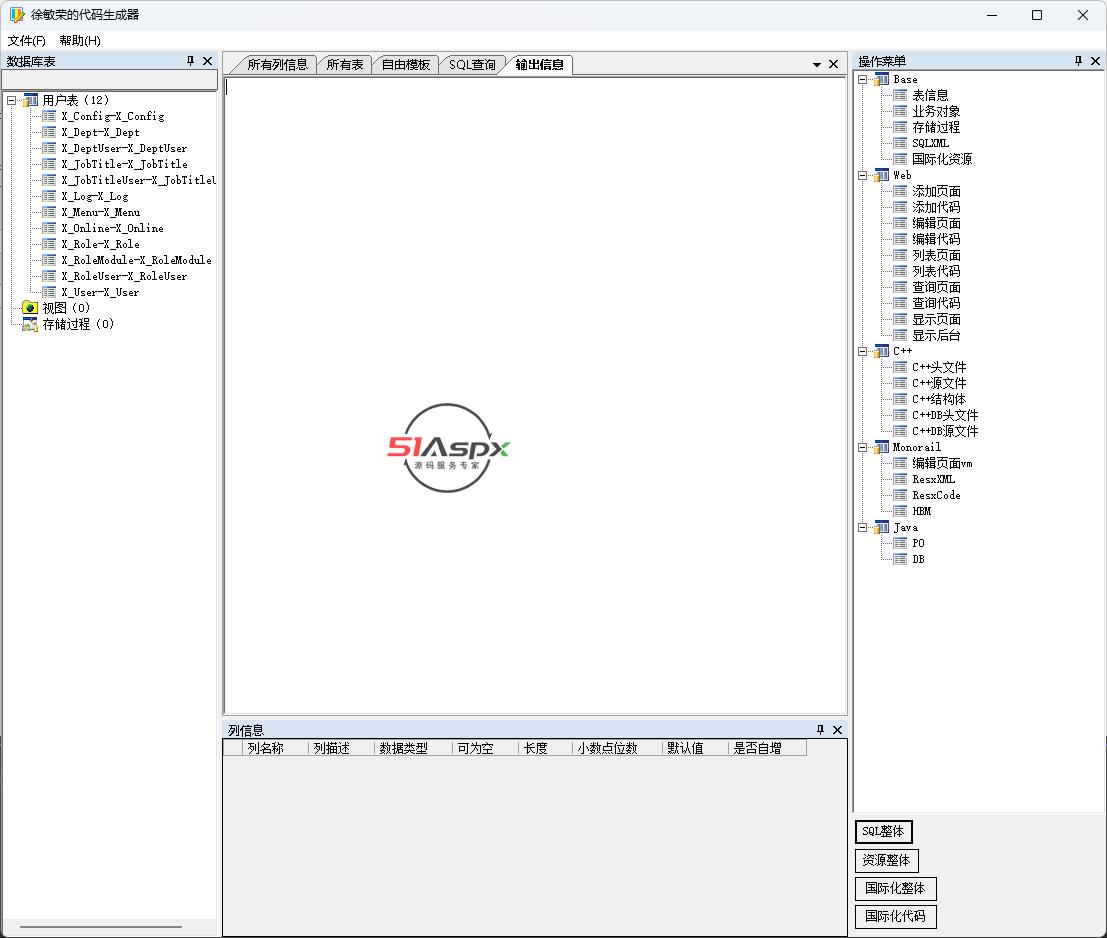
Task: Switch to the SQL查询 tab
Action: 472,65
